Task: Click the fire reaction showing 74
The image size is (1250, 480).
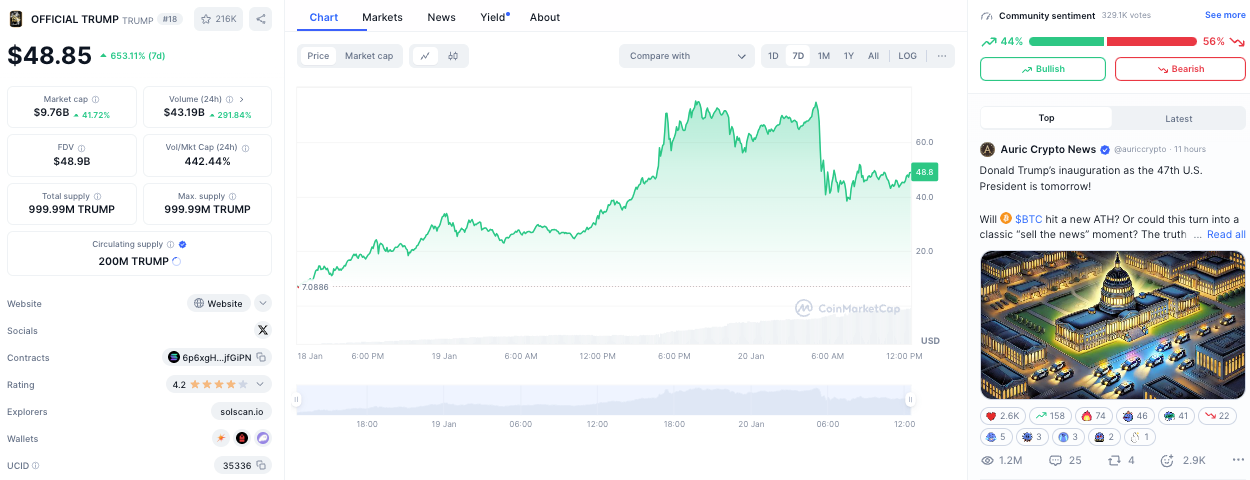Action: click(x=1093, y=416)
